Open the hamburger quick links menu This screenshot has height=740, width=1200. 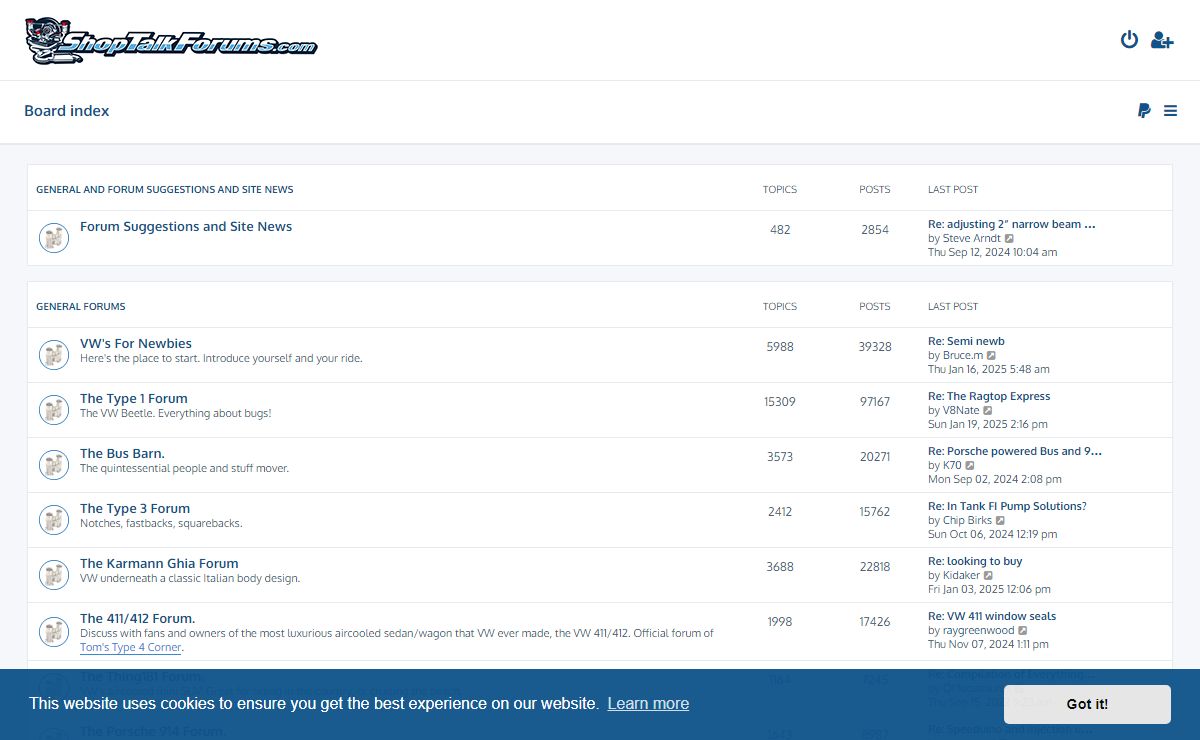1170,111
